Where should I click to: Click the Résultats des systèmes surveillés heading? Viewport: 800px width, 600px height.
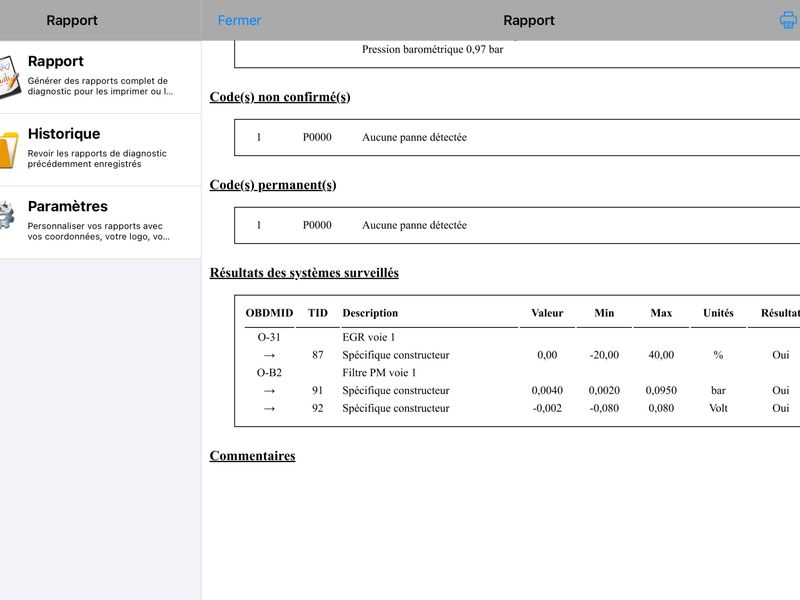[x=304, y=272]
